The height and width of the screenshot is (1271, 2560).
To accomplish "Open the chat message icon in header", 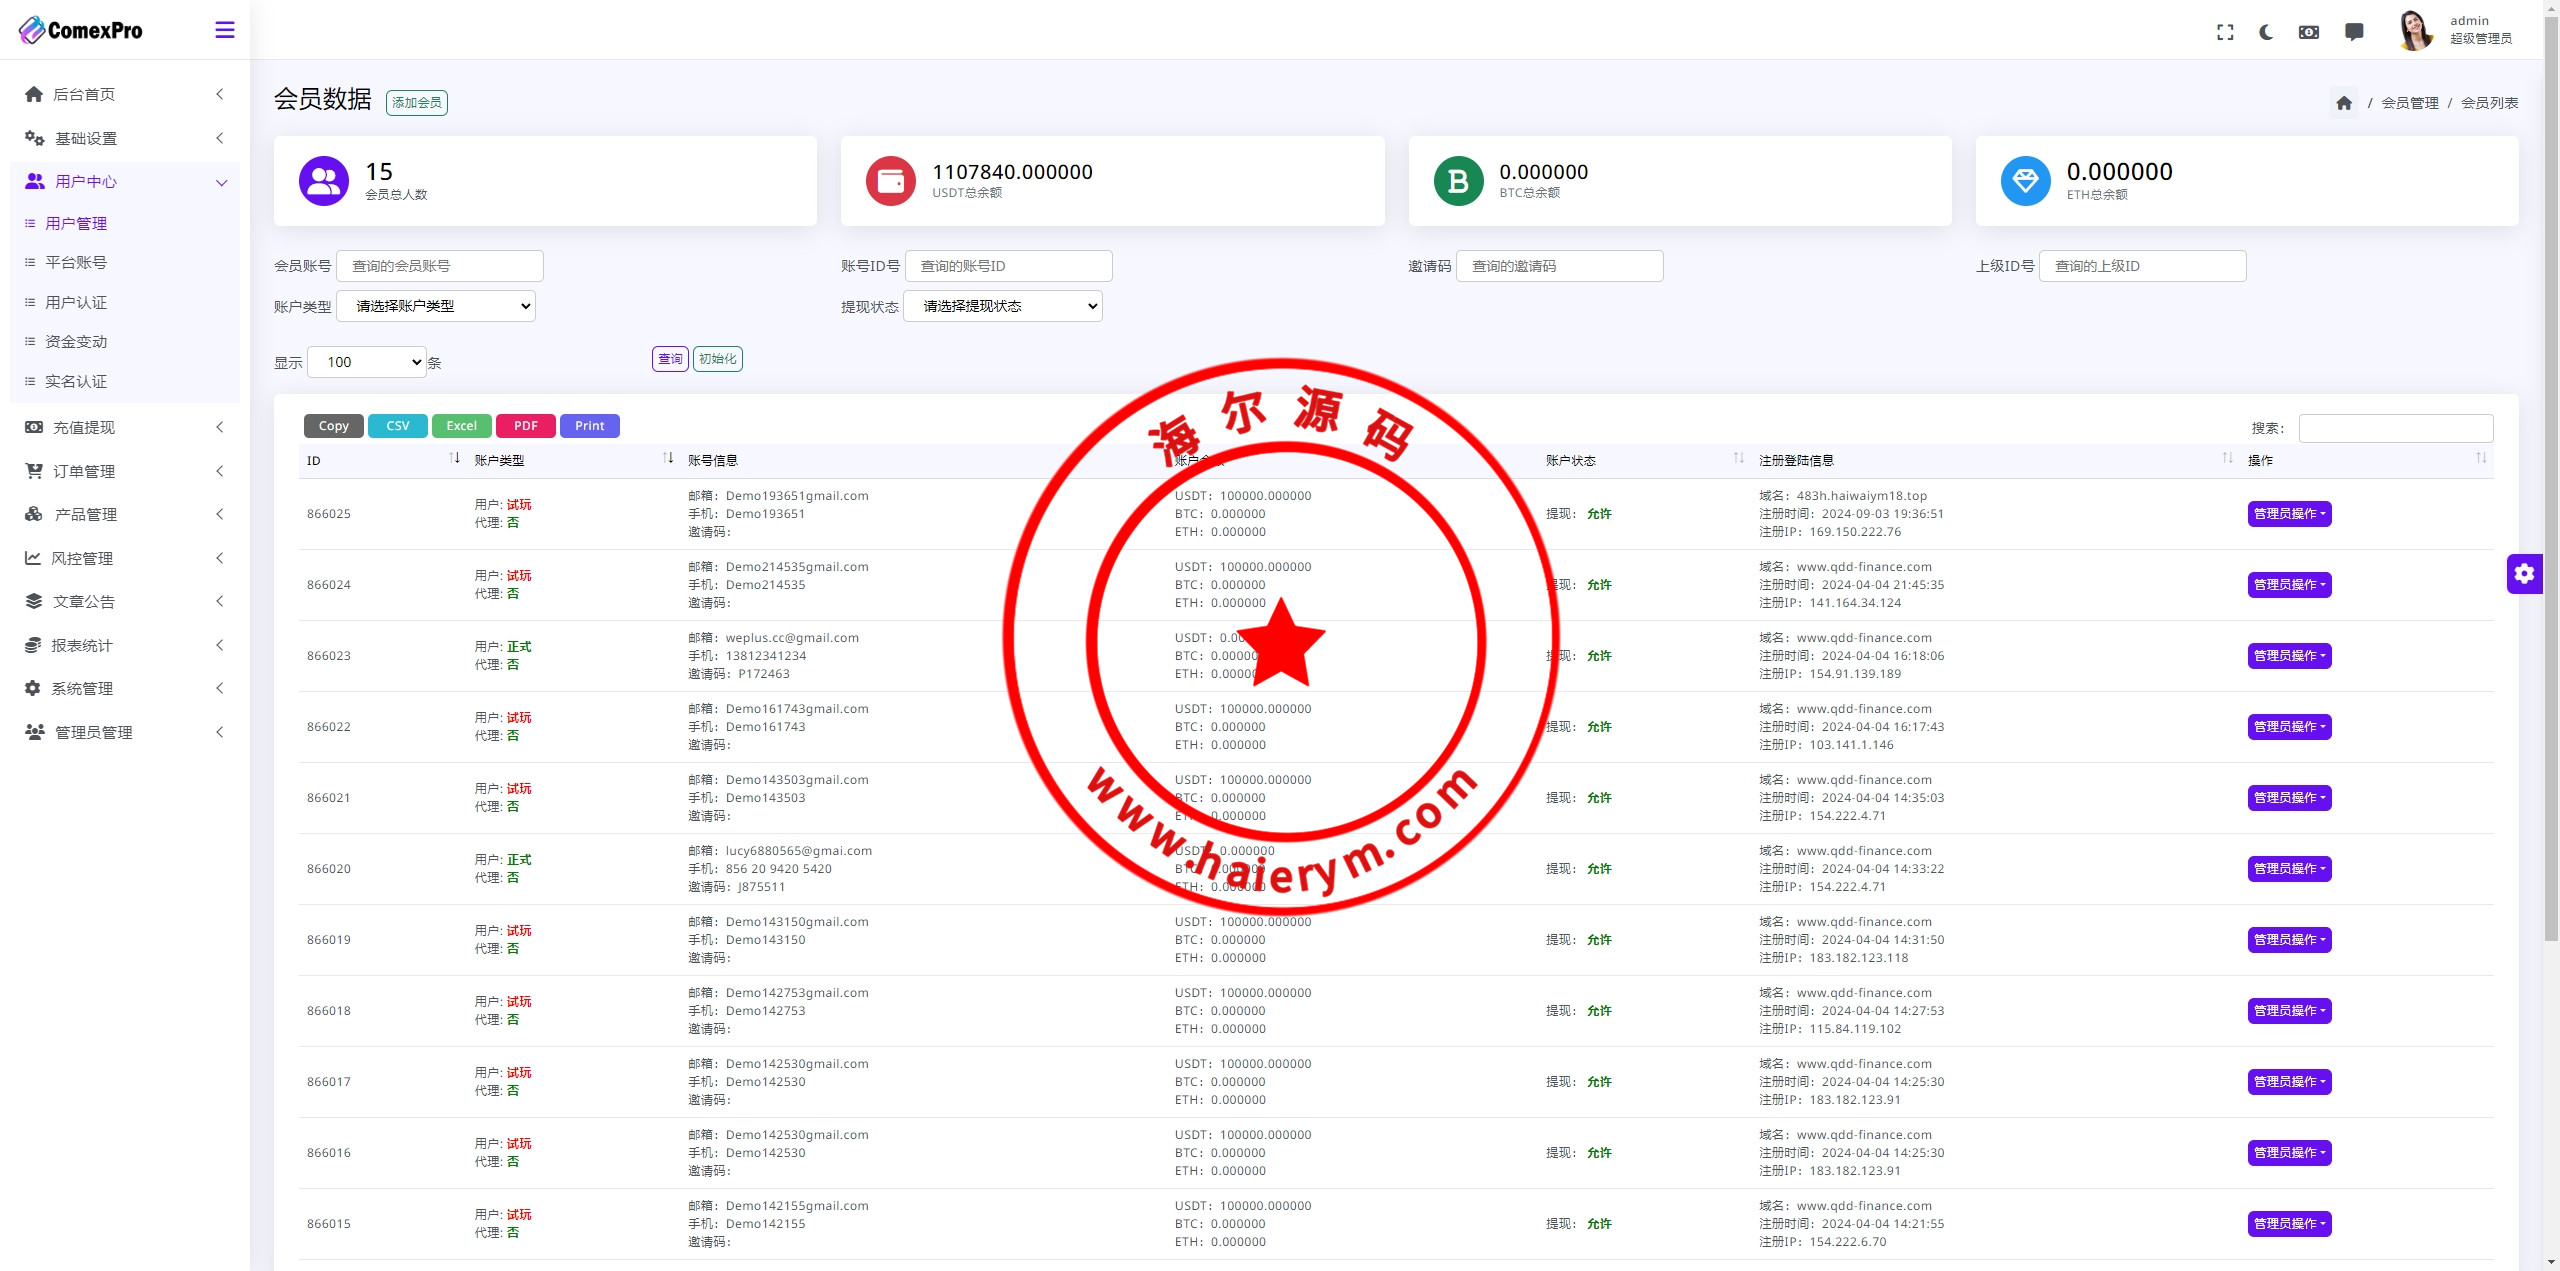I will click(x=2354, y=32).
